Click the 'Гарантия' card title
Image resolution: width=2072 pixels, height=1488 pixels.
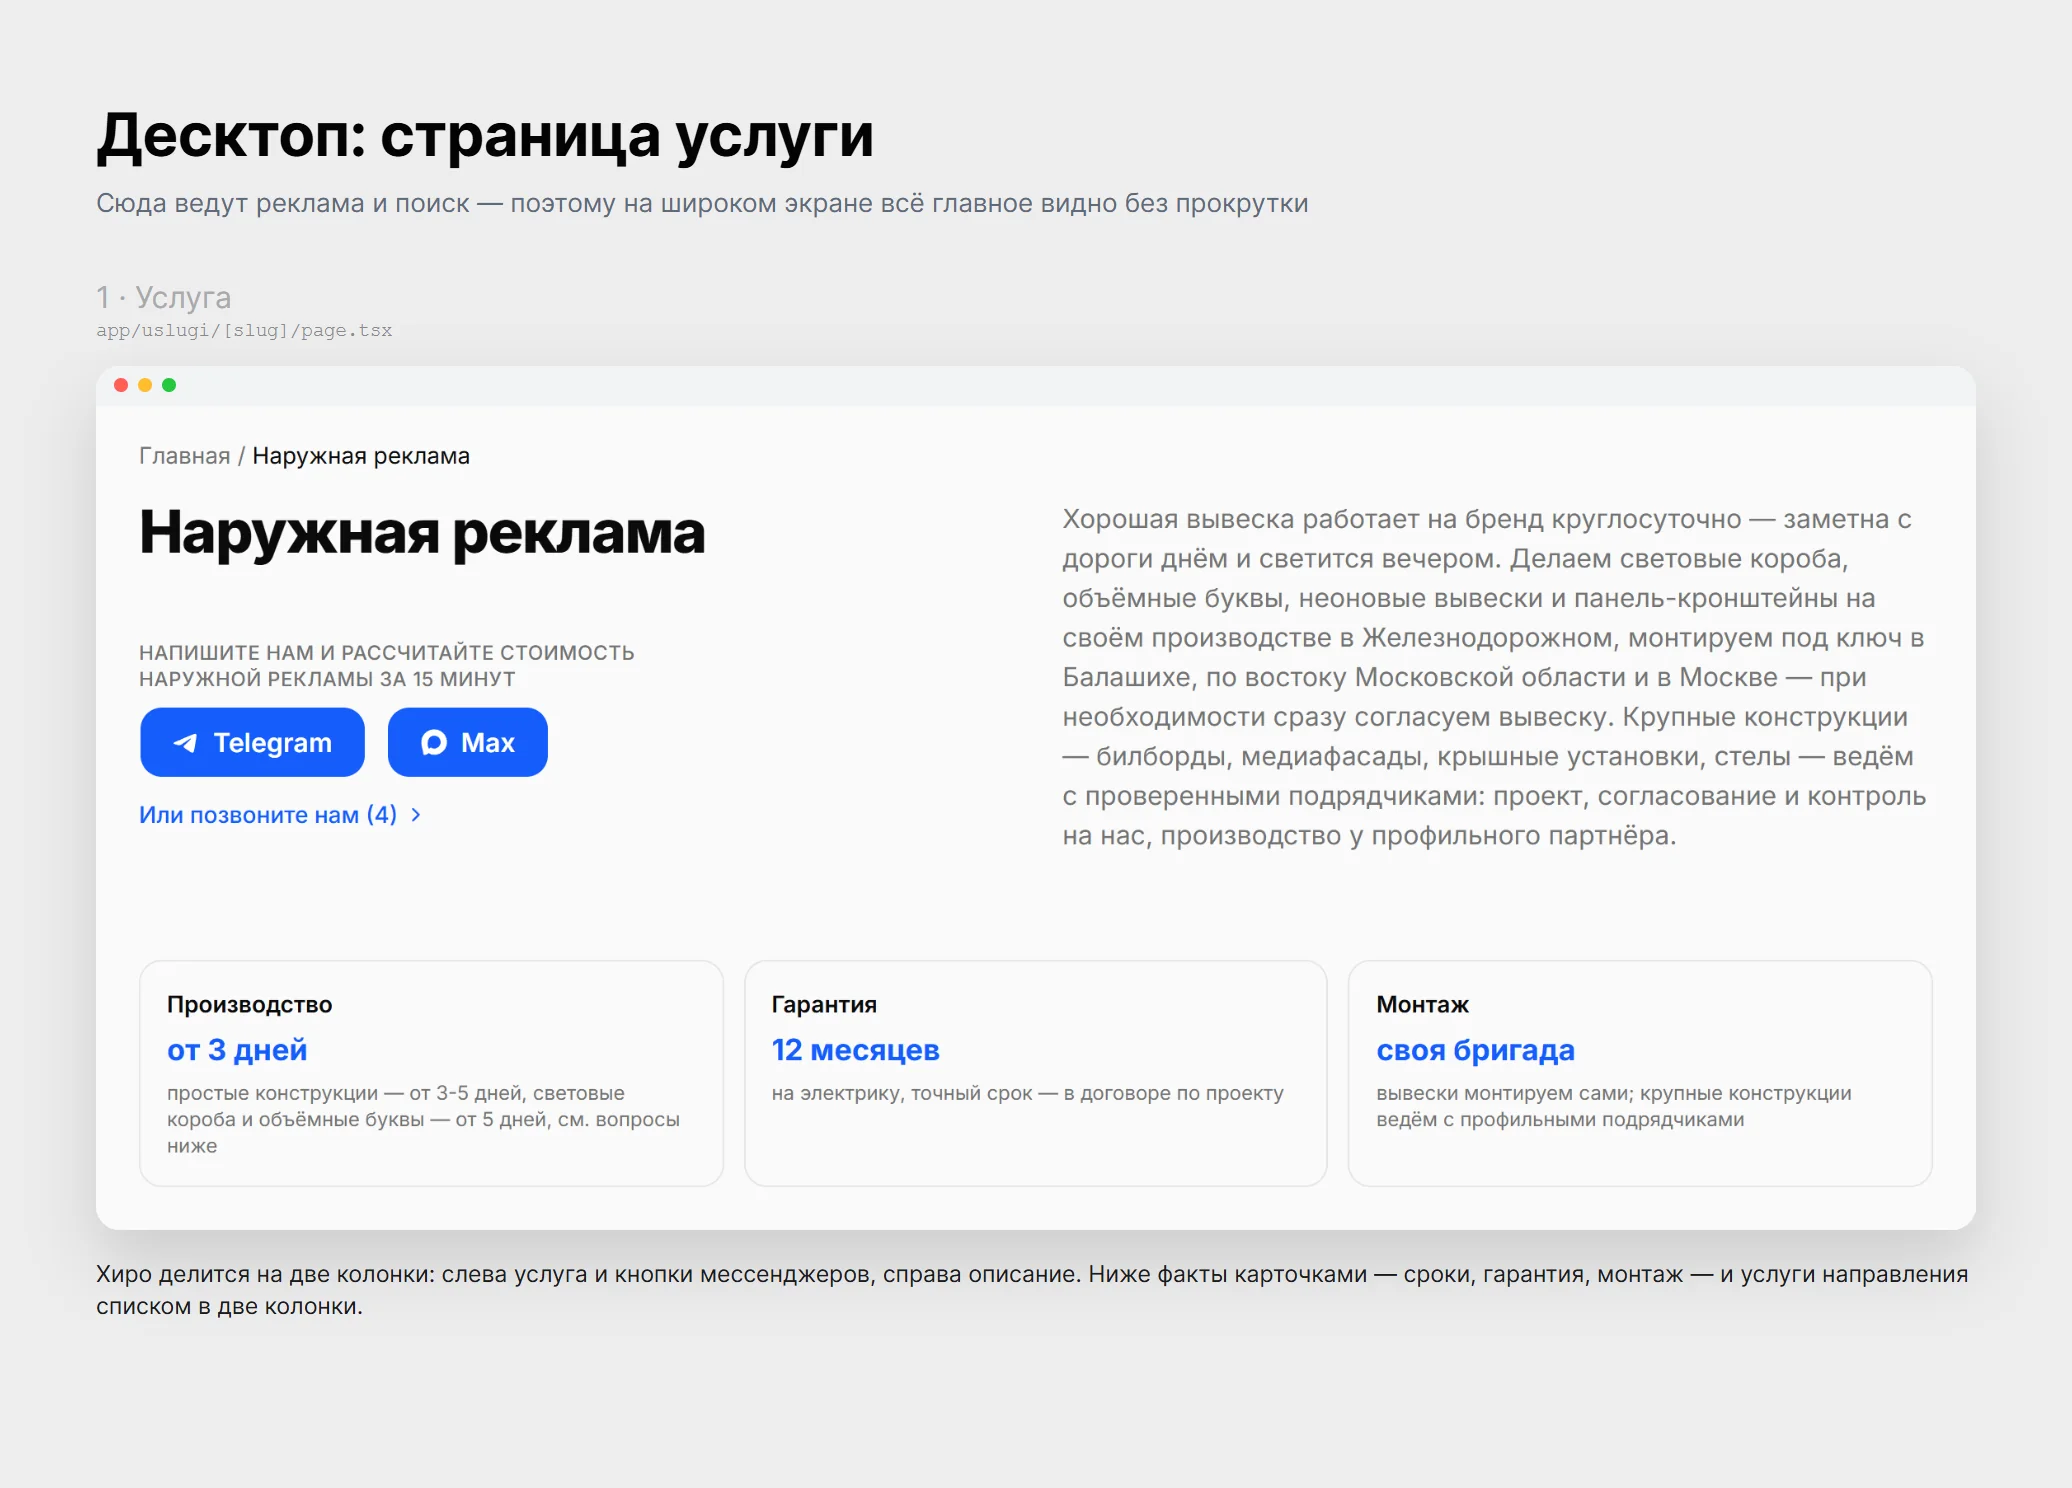coord(824,1005)
